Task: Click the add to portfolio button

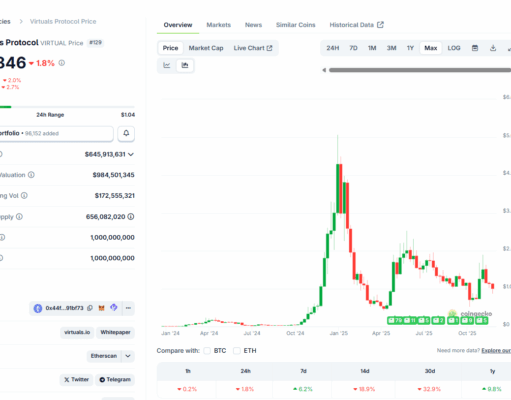Action: (x=56, y=133)
